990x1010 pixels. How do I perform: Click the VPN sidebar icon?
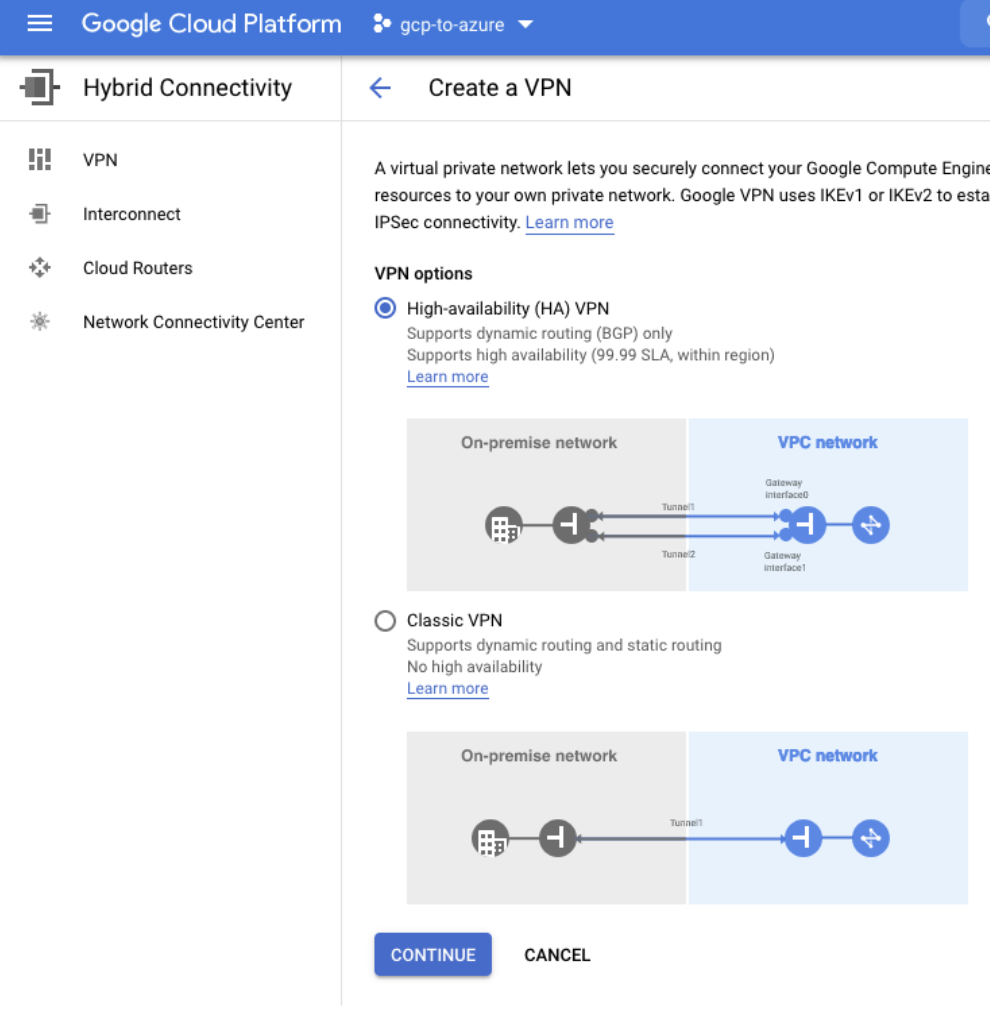click(40, 160)
